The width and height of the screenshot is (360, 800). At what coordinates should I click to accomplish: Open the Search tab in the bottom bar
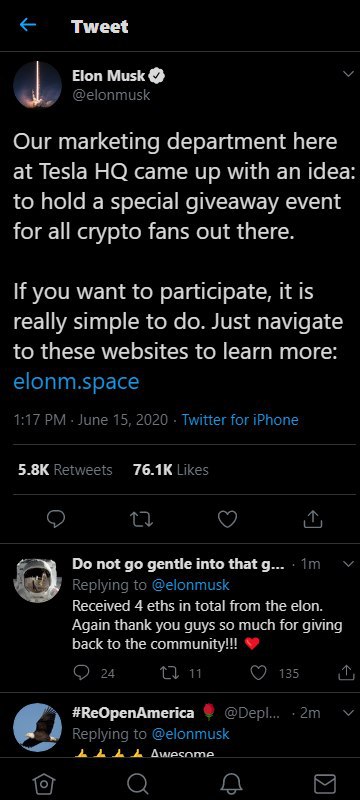click(x=137, y=784)
